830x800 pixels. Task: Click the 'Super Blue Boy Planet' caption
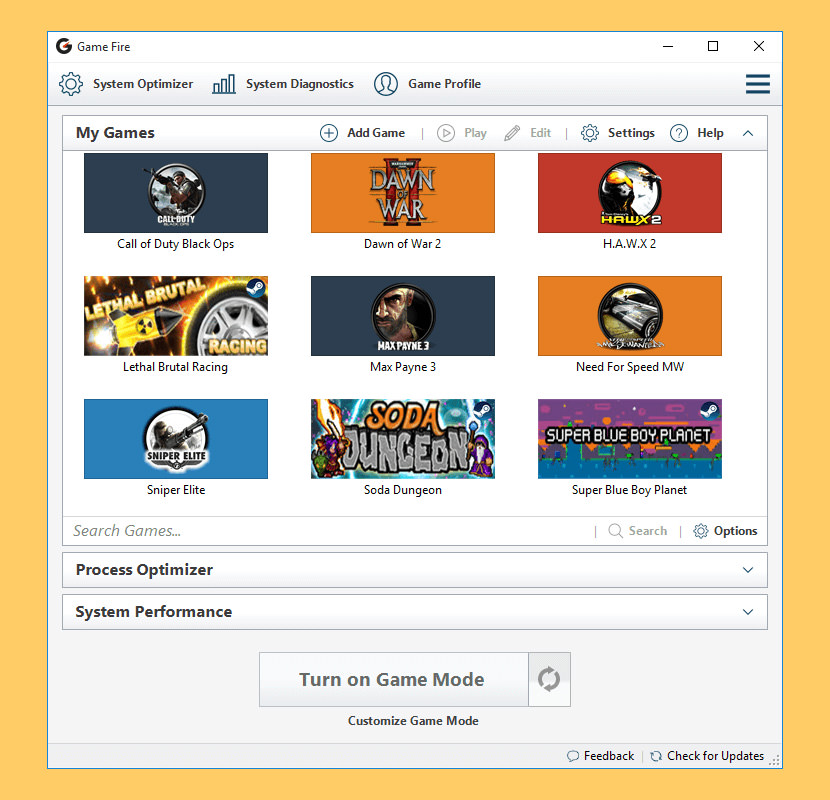point(629,490)
